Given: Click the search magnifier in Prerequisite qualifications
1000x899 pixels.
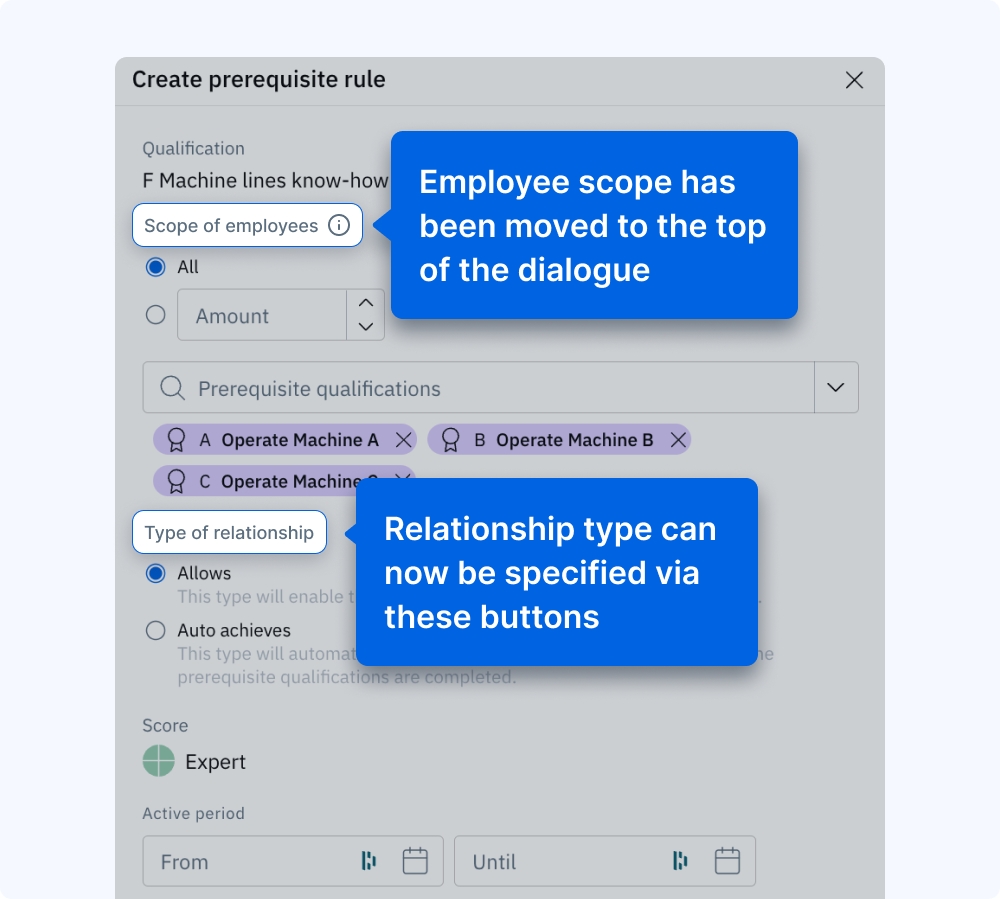Looking at the screenshot, I should coord(172,388).
